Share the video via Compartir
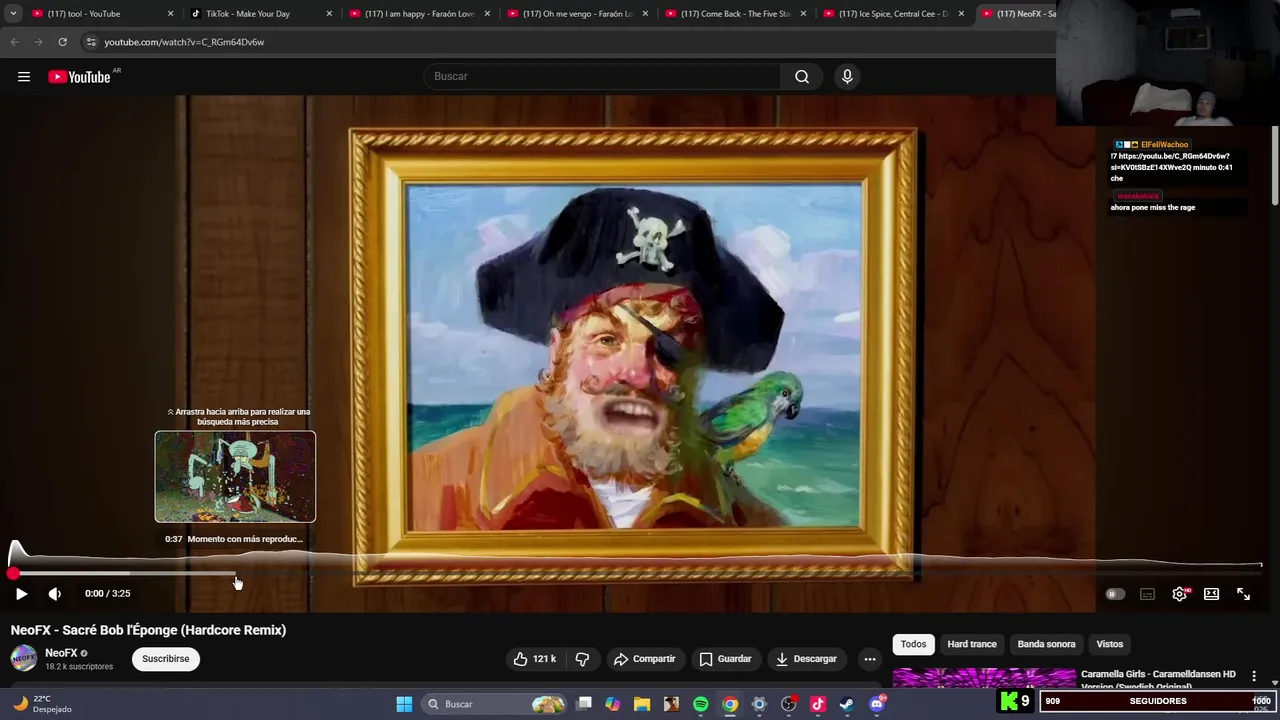The width and height of the screenshot is (1280, 720). click(x=645, y=659)
